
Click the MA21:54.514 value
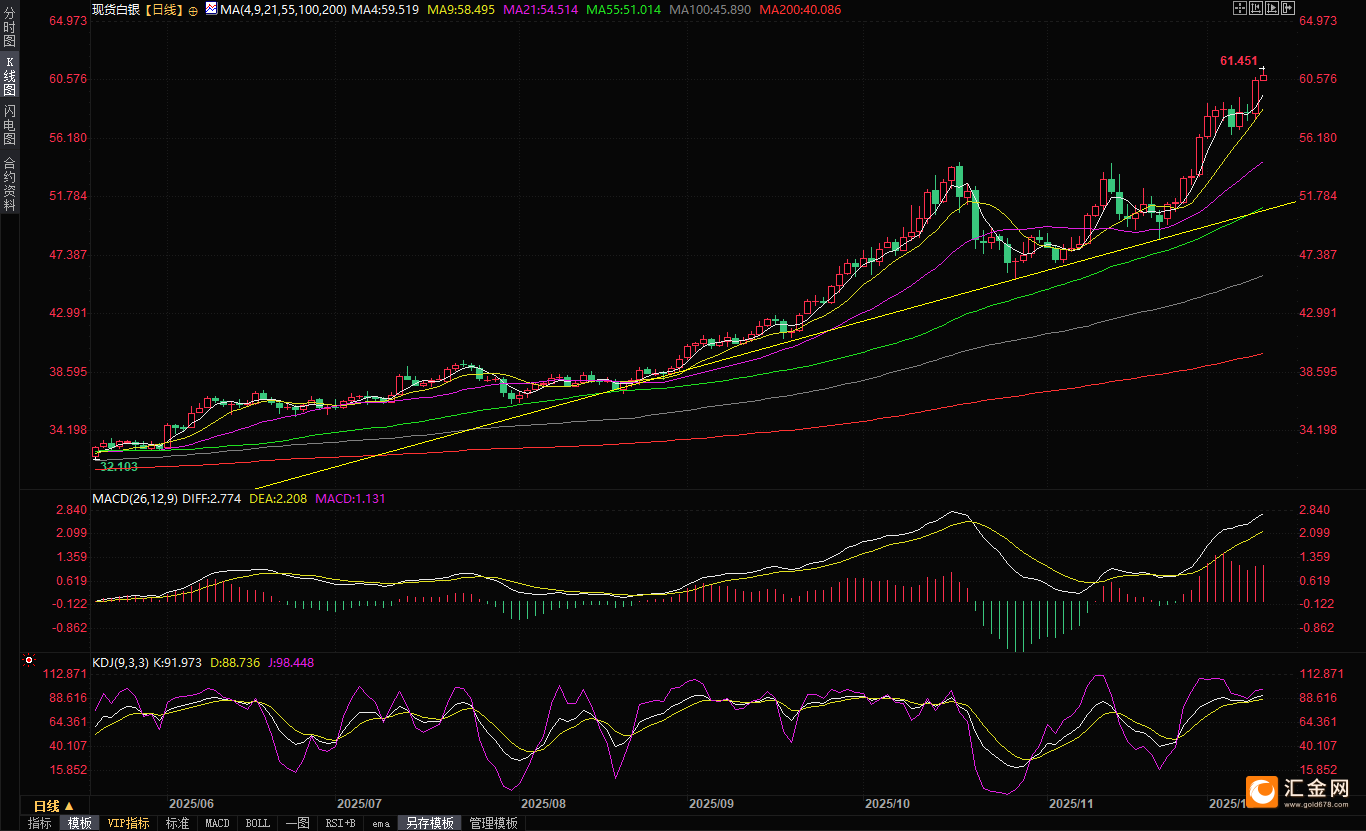(540, 10)
